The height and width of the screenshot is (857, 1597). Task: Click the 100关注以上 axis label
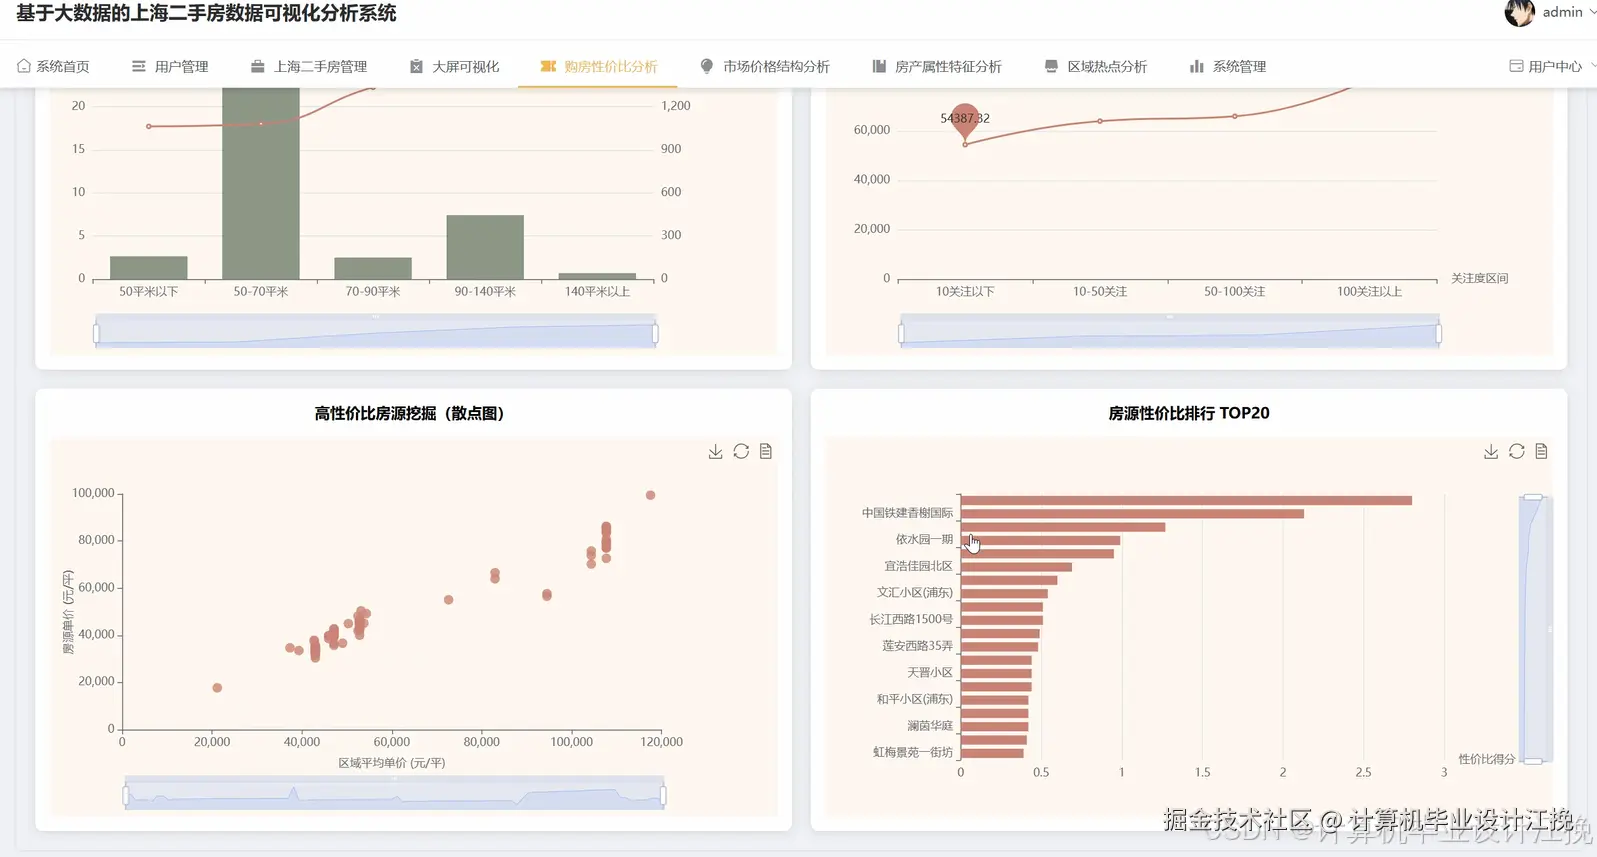click(x=1369, y=291)
